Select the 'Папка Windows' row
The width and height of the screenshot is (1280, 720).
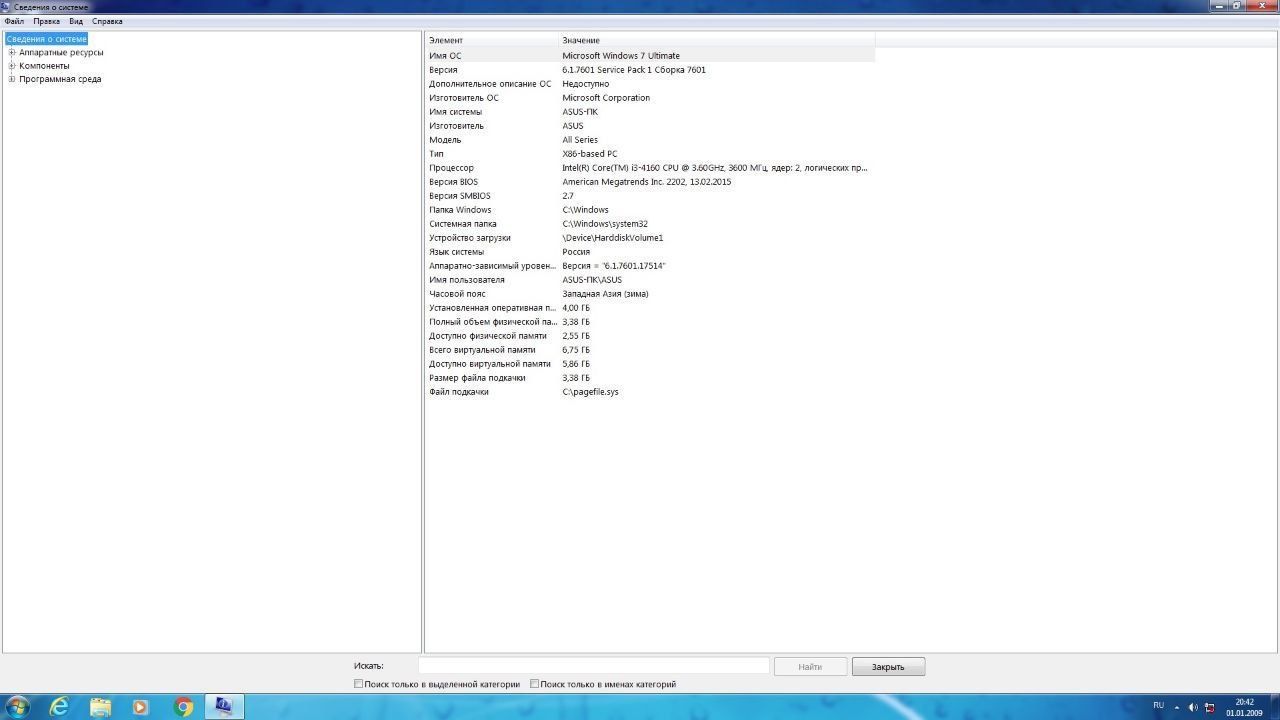650,210
